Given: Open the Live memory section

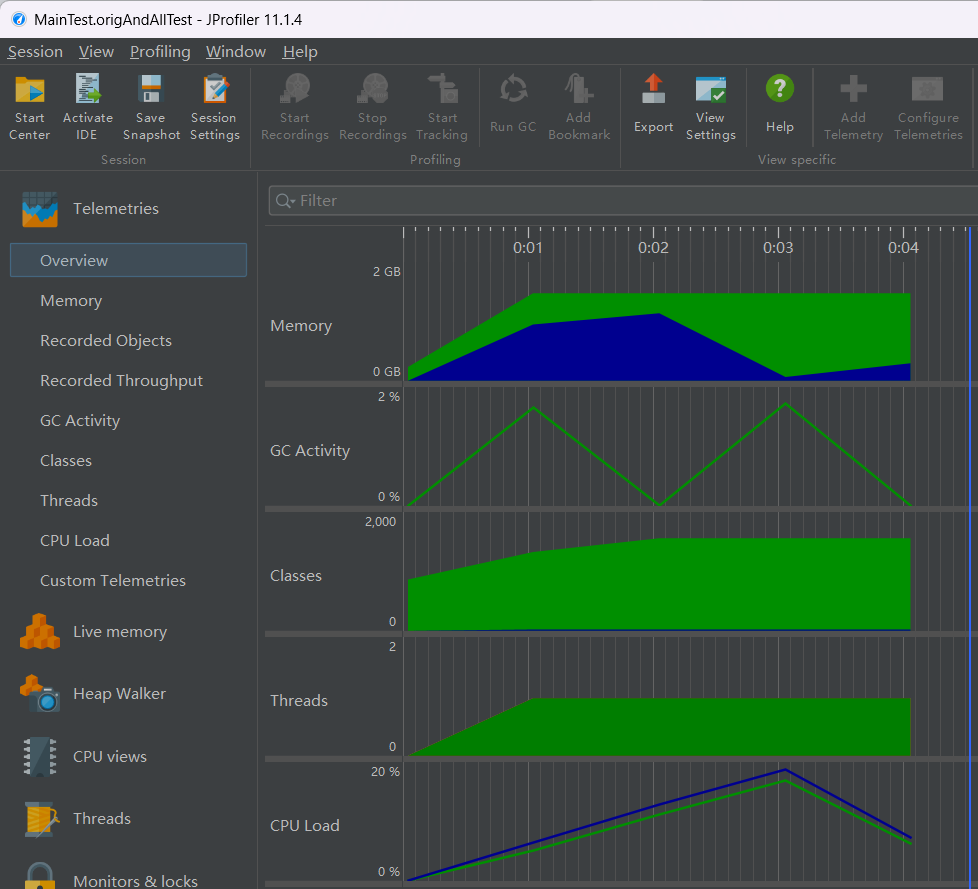Looking at the screenshot, I should tap(119, 632).
